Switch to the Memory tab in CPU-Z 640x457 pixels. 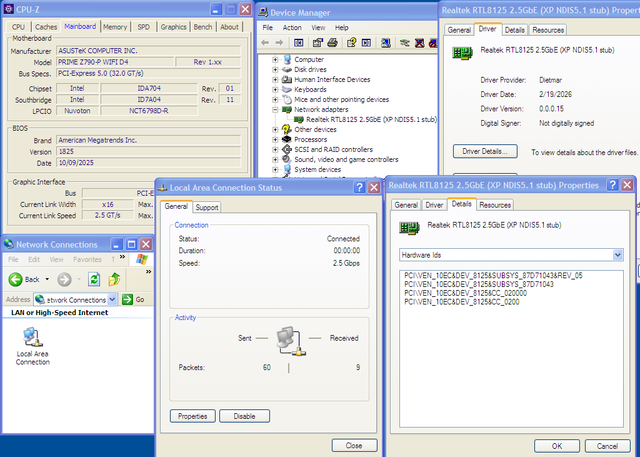[x=115, y=27]
